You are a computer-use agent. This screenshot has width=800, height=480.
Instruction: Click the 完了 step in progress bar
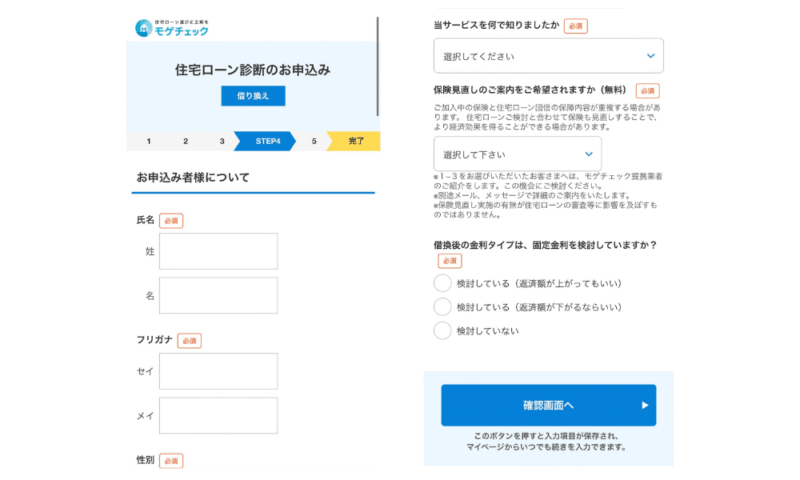[x=355, y=141]
